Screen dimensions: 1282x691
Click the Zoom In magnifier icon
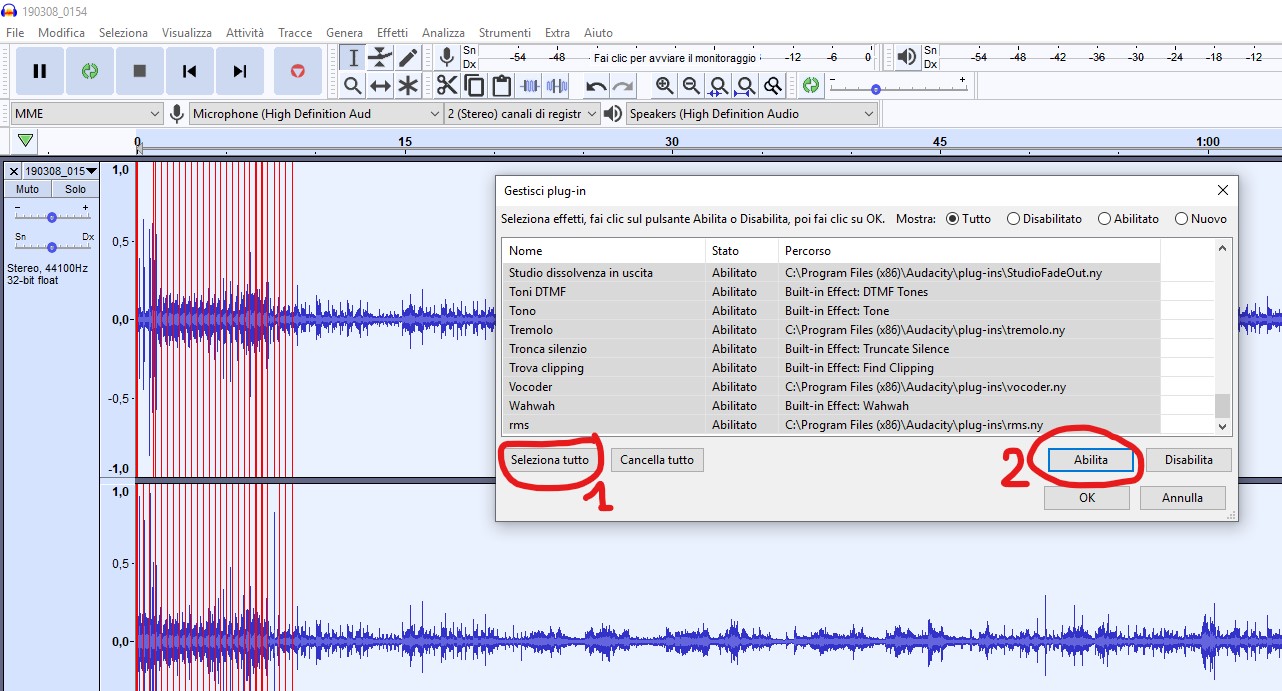coord(664,86)
